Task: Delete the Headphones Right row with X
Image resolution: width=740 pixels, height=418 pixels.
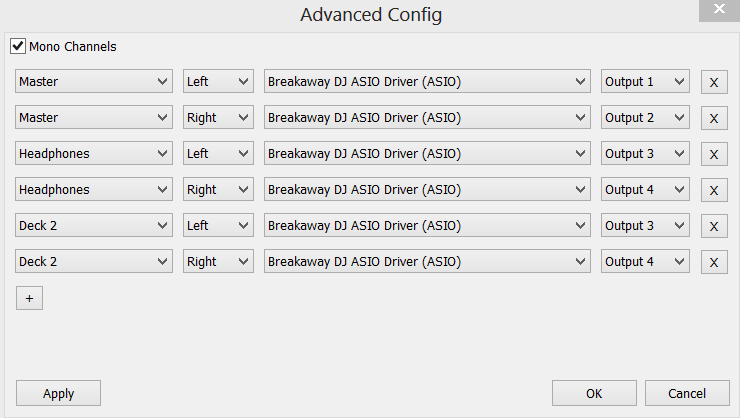Action: [714, 190]
